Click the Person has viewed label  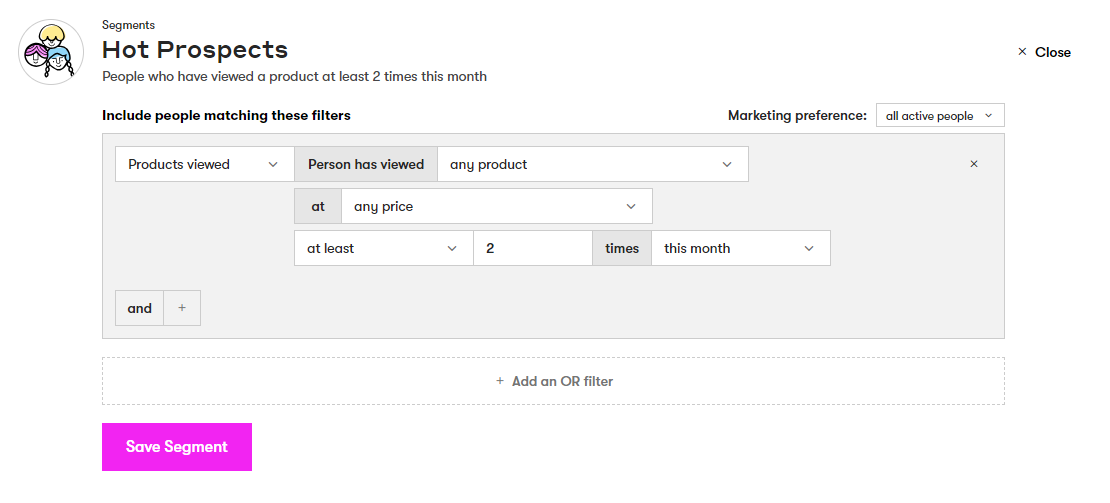coord(366,164)
